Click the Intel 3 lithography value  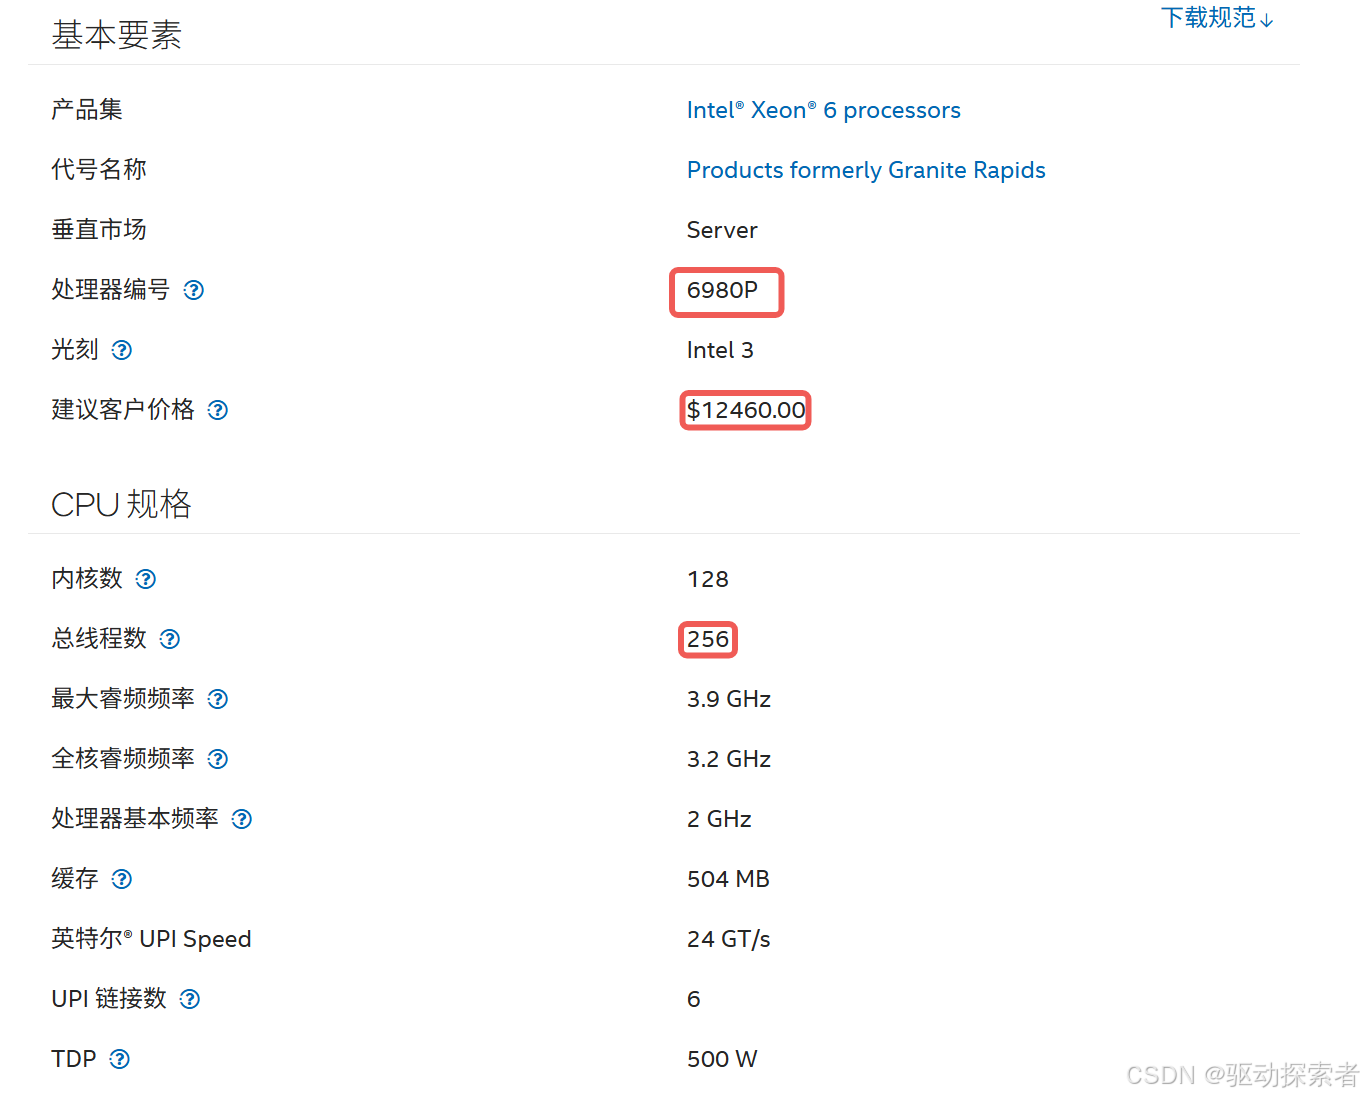720,350
